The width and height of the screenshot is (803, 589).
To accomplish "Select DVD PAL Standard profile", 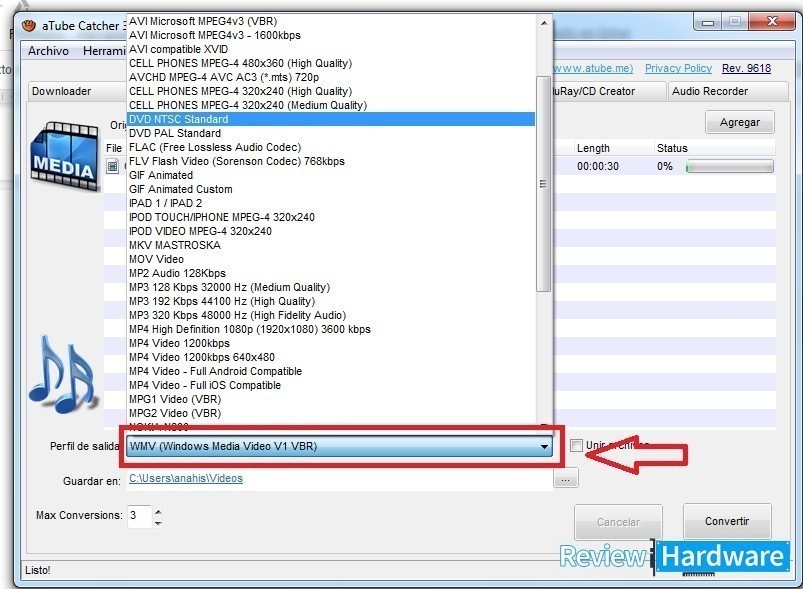I will pyautogui.click(x=331, y=133).
